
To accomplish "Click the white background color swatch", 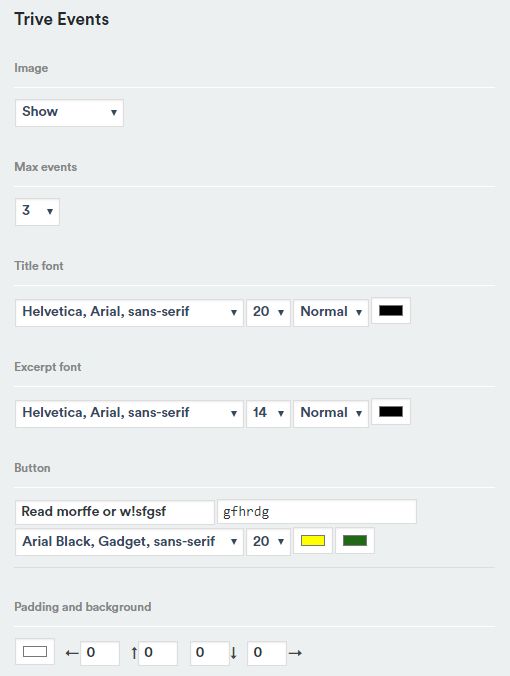I will click(x=35, y=651).
